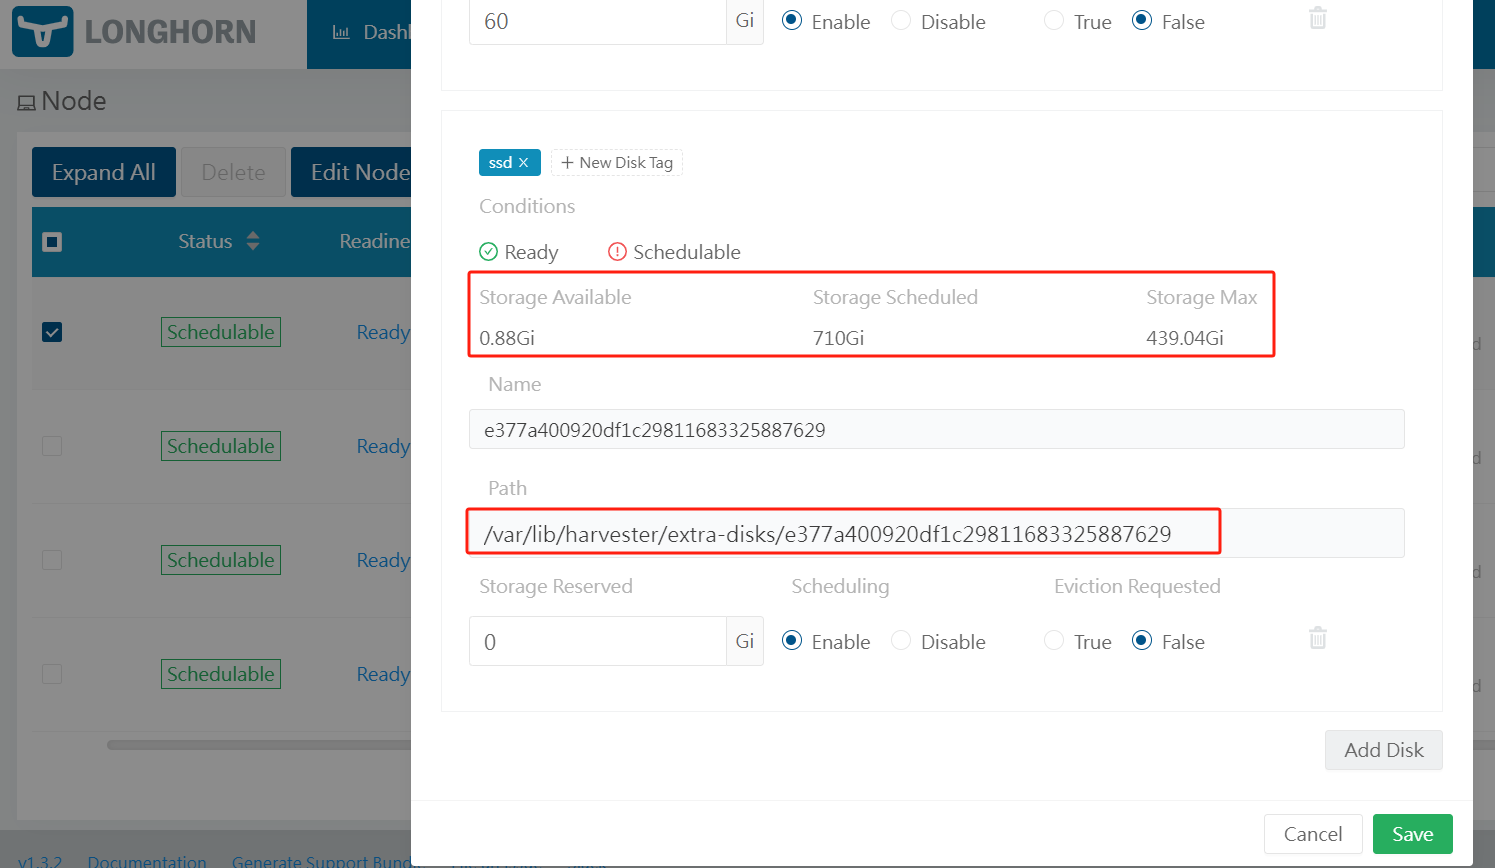
Task: Click the Ready green check icon
Action: (x=490, y=251)
